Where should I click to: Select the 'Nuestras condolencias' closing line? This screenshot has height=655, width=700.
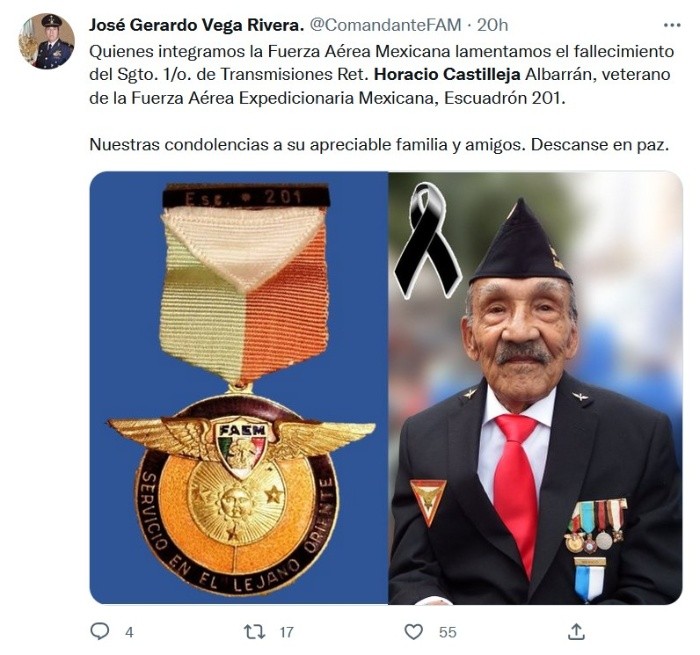pyautogui.click(x=379, y=145)
